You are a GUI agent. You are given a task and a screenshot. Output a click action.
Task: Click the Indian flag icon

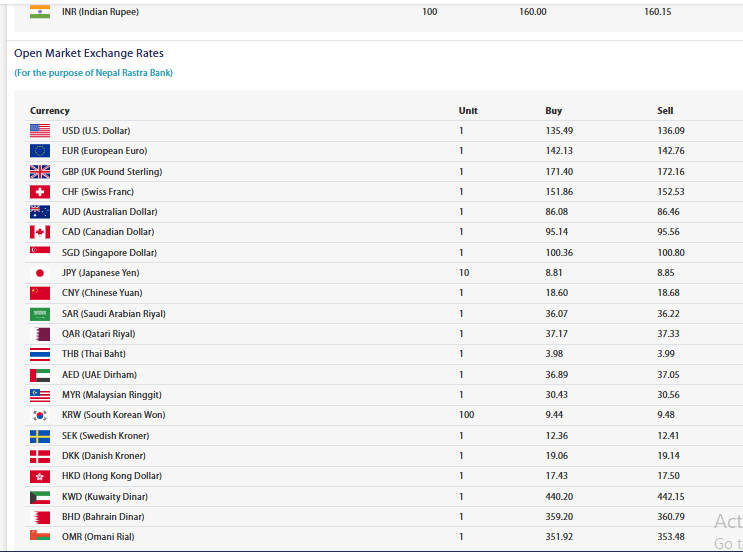click(40, 12)
